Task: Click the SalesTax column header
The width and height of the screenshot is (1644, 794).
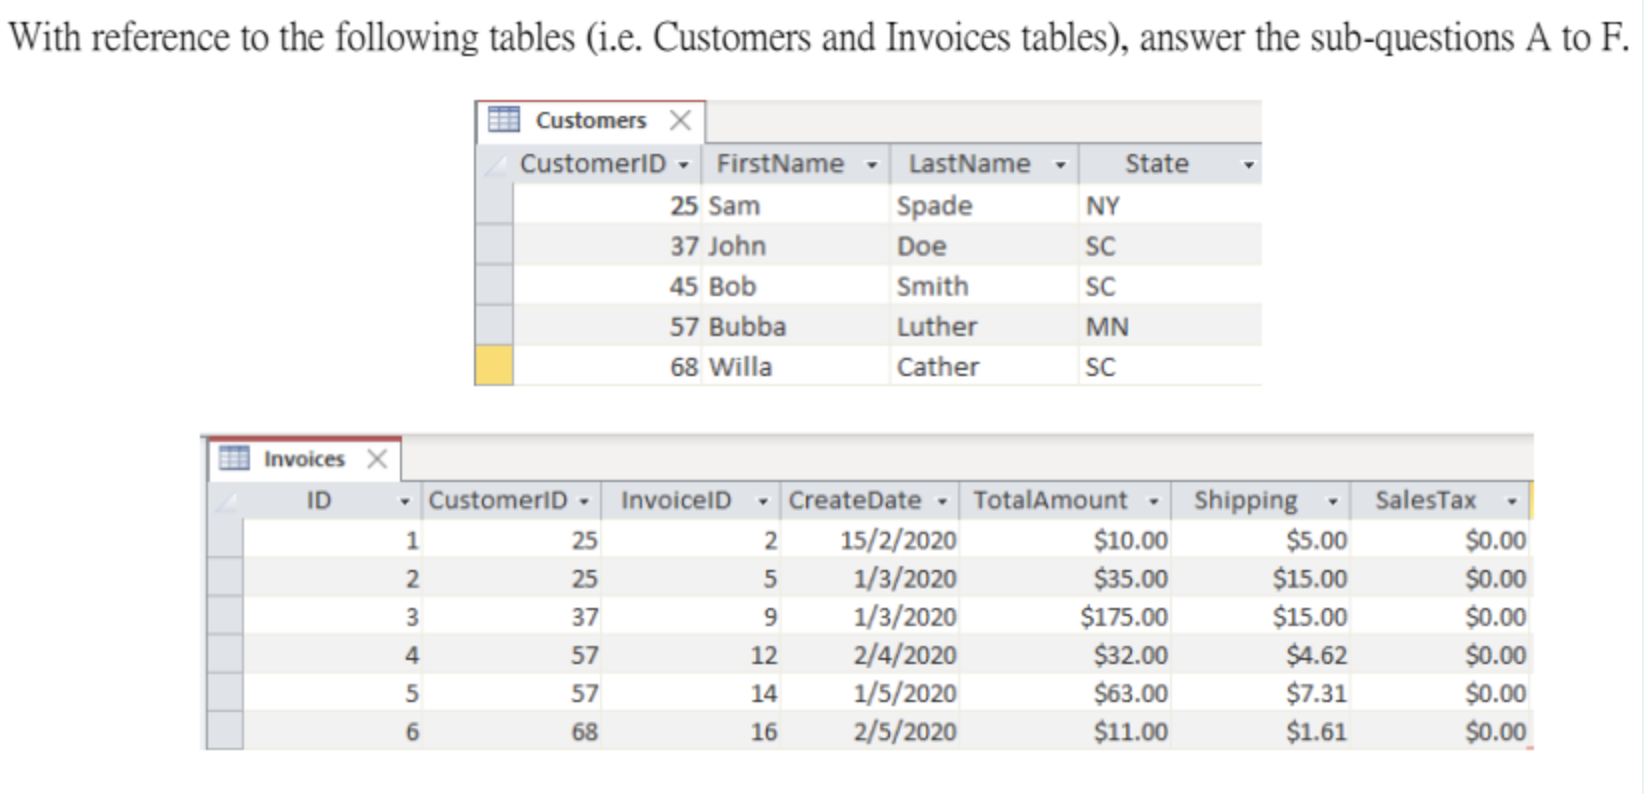Action: click(x=1439, y=500)
